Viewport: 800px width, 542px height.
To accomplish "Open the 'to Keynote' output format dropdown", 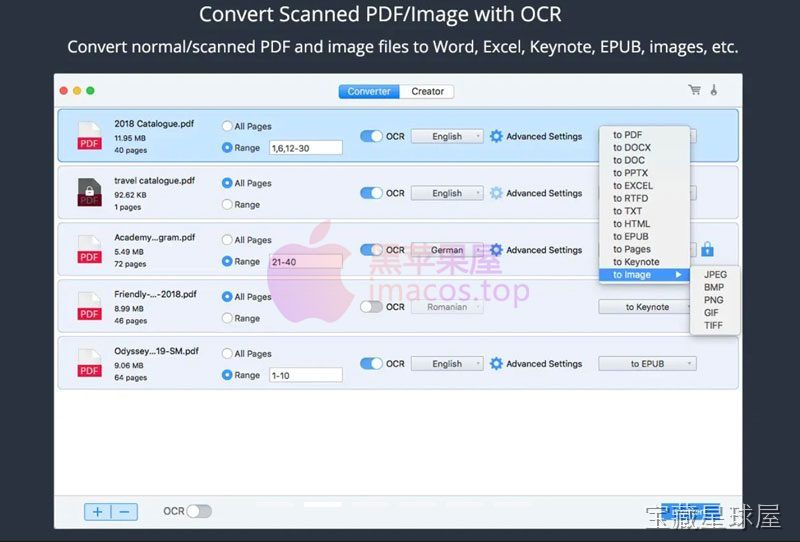I will point(644,307).
